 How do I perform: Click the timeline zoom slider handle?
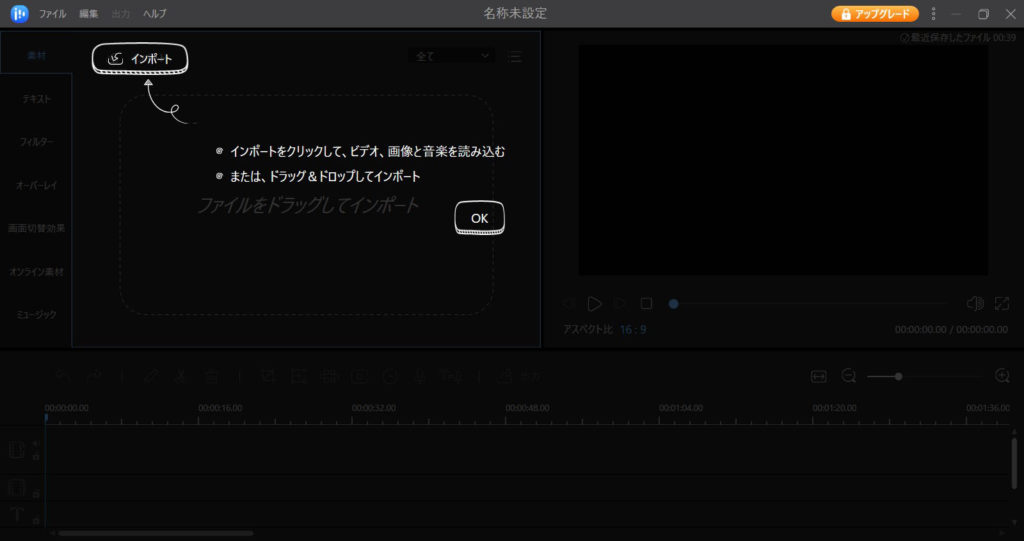[899, 376]
